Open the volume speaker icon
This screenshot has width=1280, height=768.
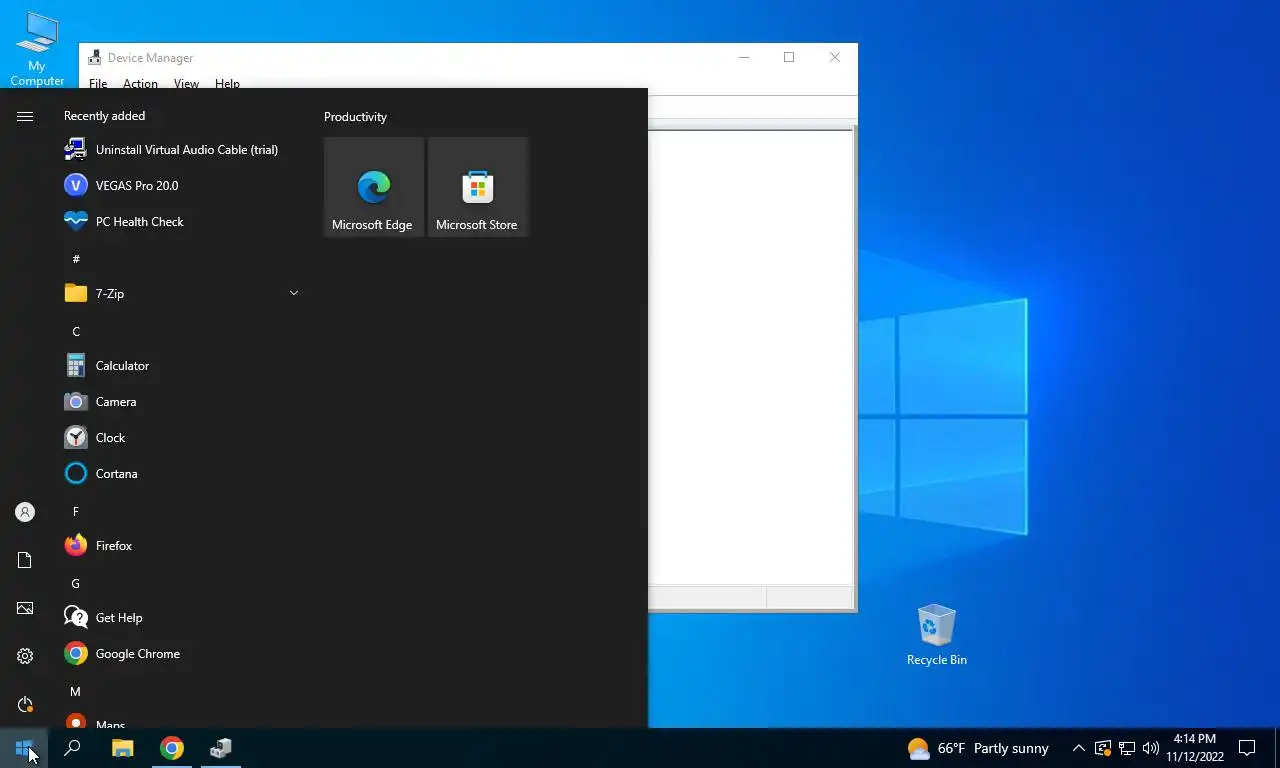point(1150,748)
